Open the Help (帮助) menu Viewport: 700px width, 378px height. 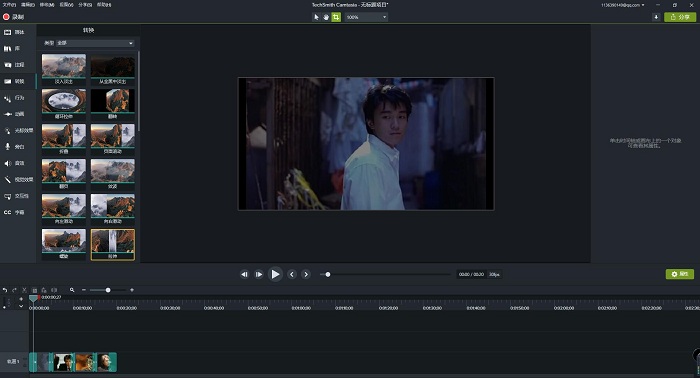(104, 4)
